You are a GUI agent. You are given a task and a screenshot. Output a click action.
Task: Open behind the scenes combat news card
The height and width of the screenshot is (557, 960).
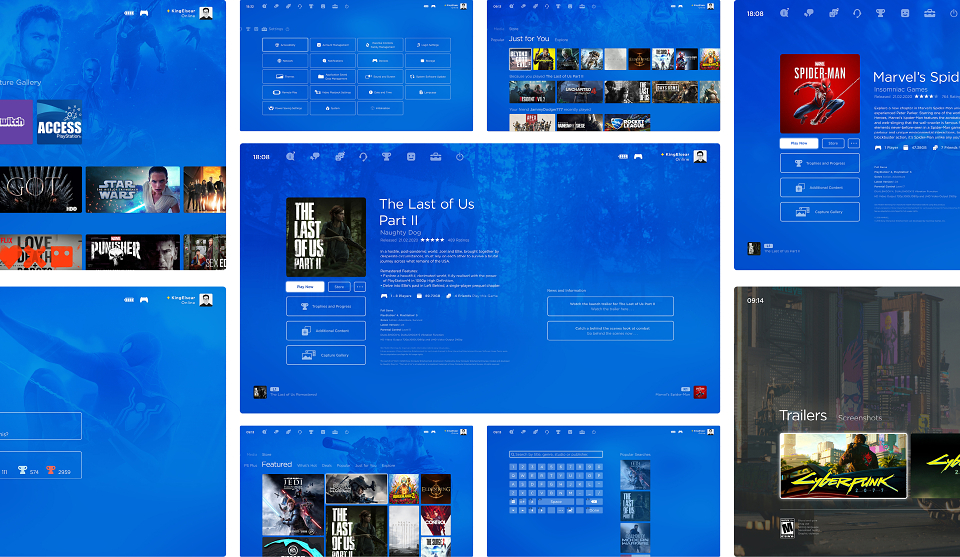pyautogui.click(x=610, y=331)
